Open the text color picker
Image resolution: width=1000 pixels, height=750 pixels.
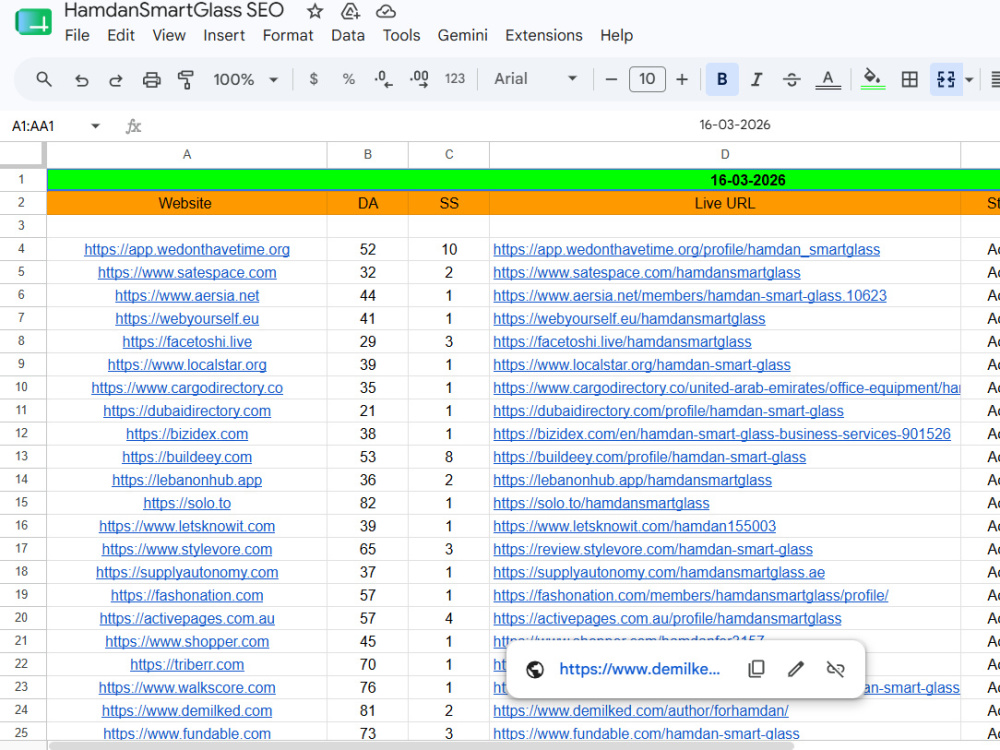[x=828, y=79]
